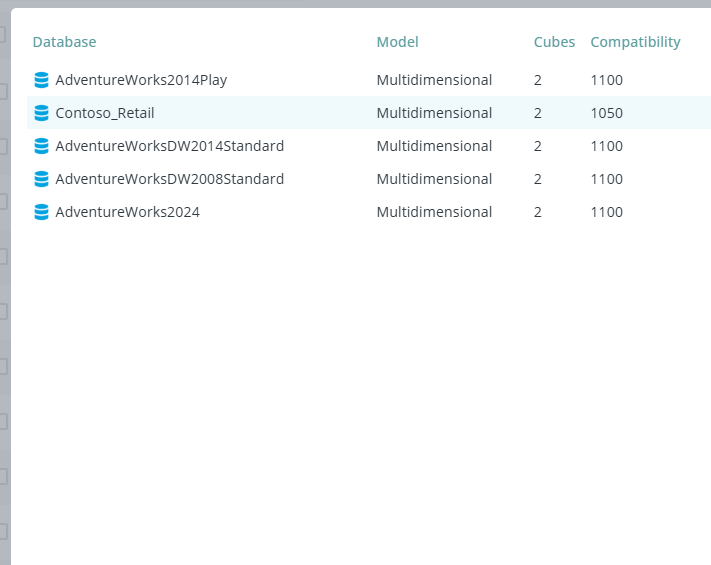
Task: Select the Contoso_Retail database row
Action: click(369, 113)
